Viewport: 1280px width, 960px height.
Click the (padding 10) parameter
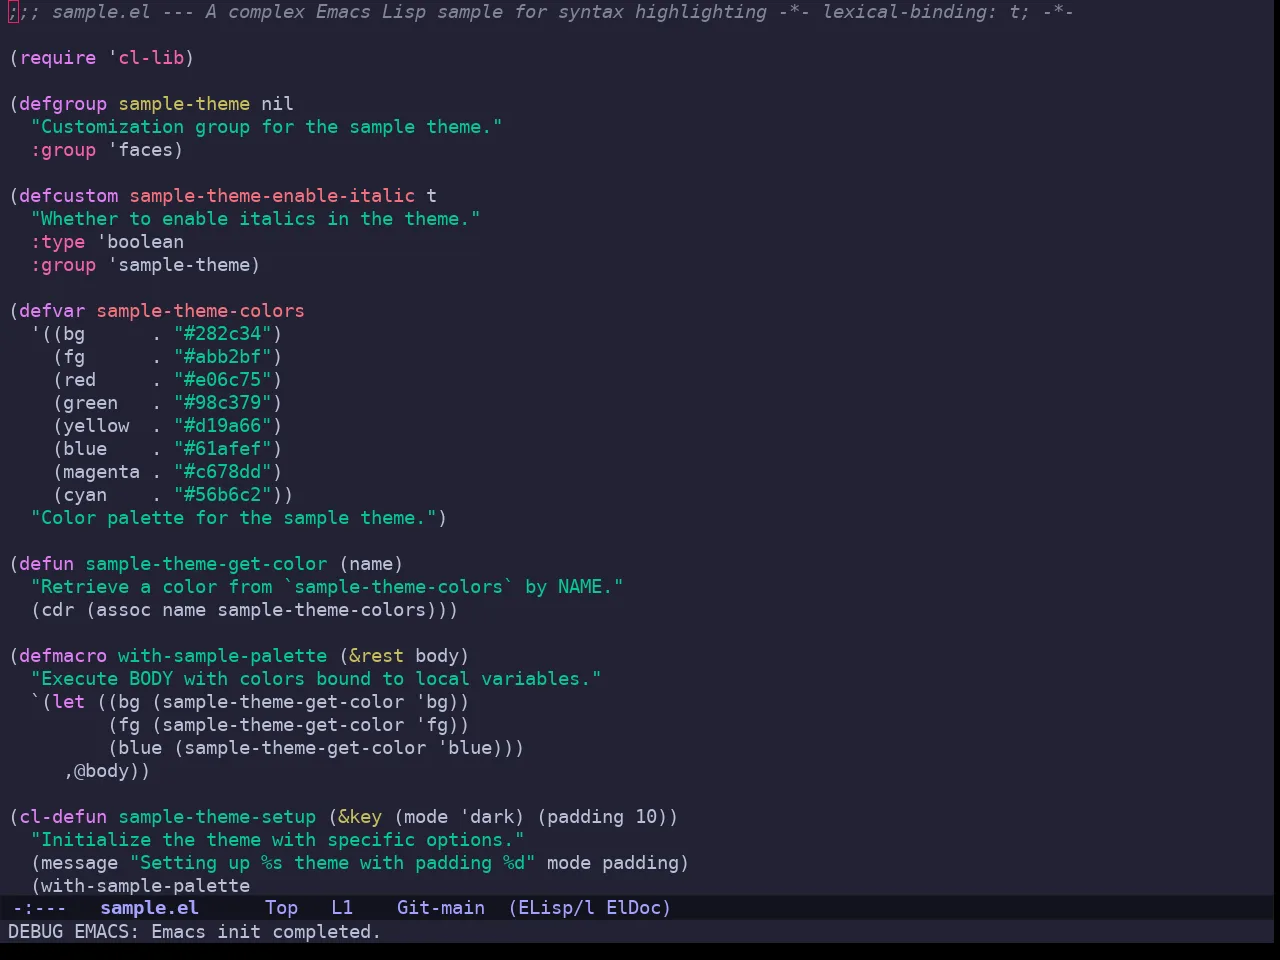(602, 817)
